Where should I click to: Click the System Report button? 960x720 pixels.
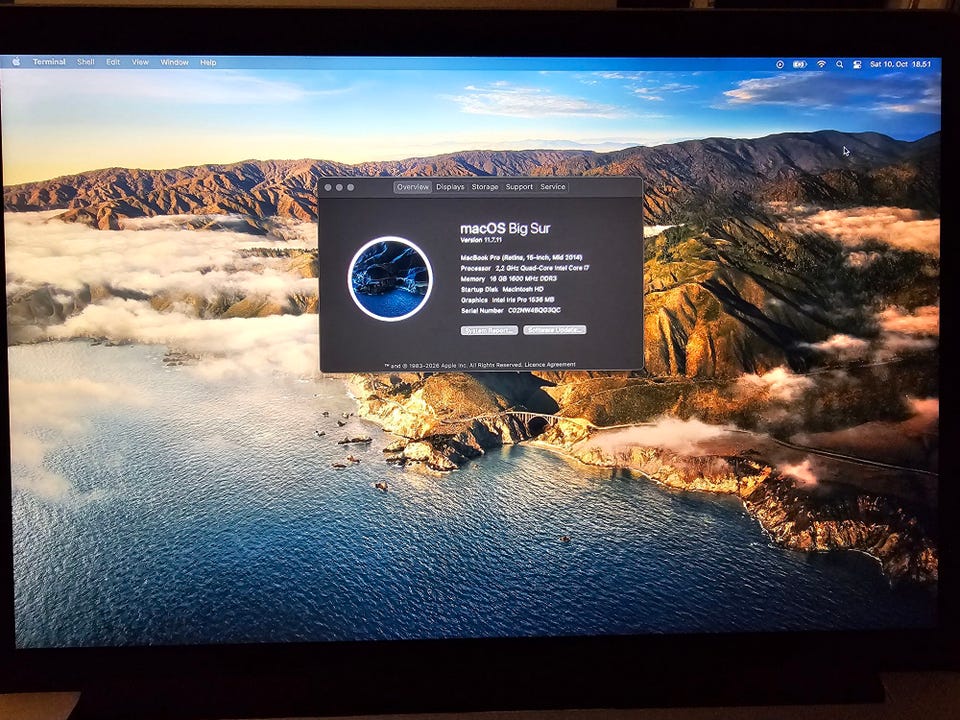[489, 330]
